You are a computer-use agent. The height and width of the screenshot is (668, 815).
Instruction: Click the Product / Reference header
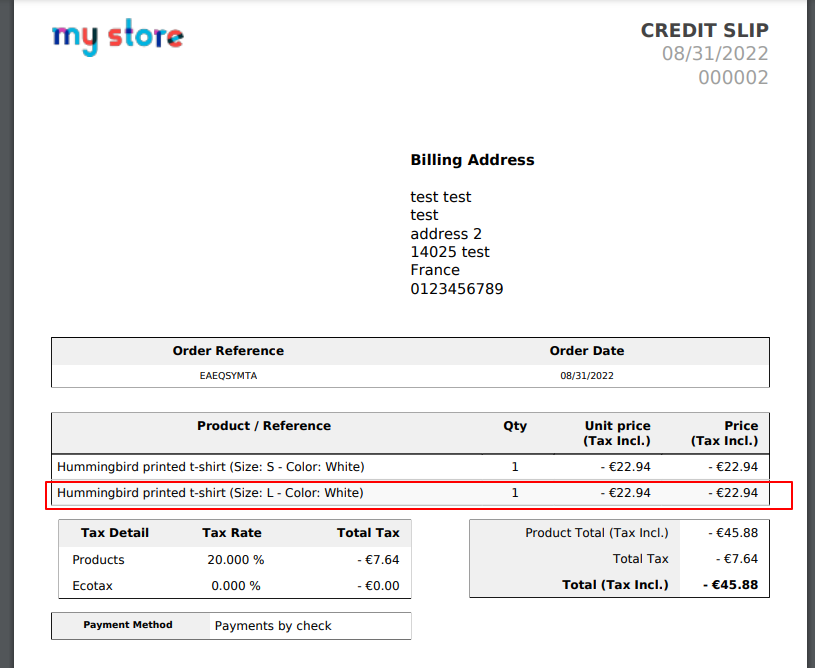click(264, 426)
